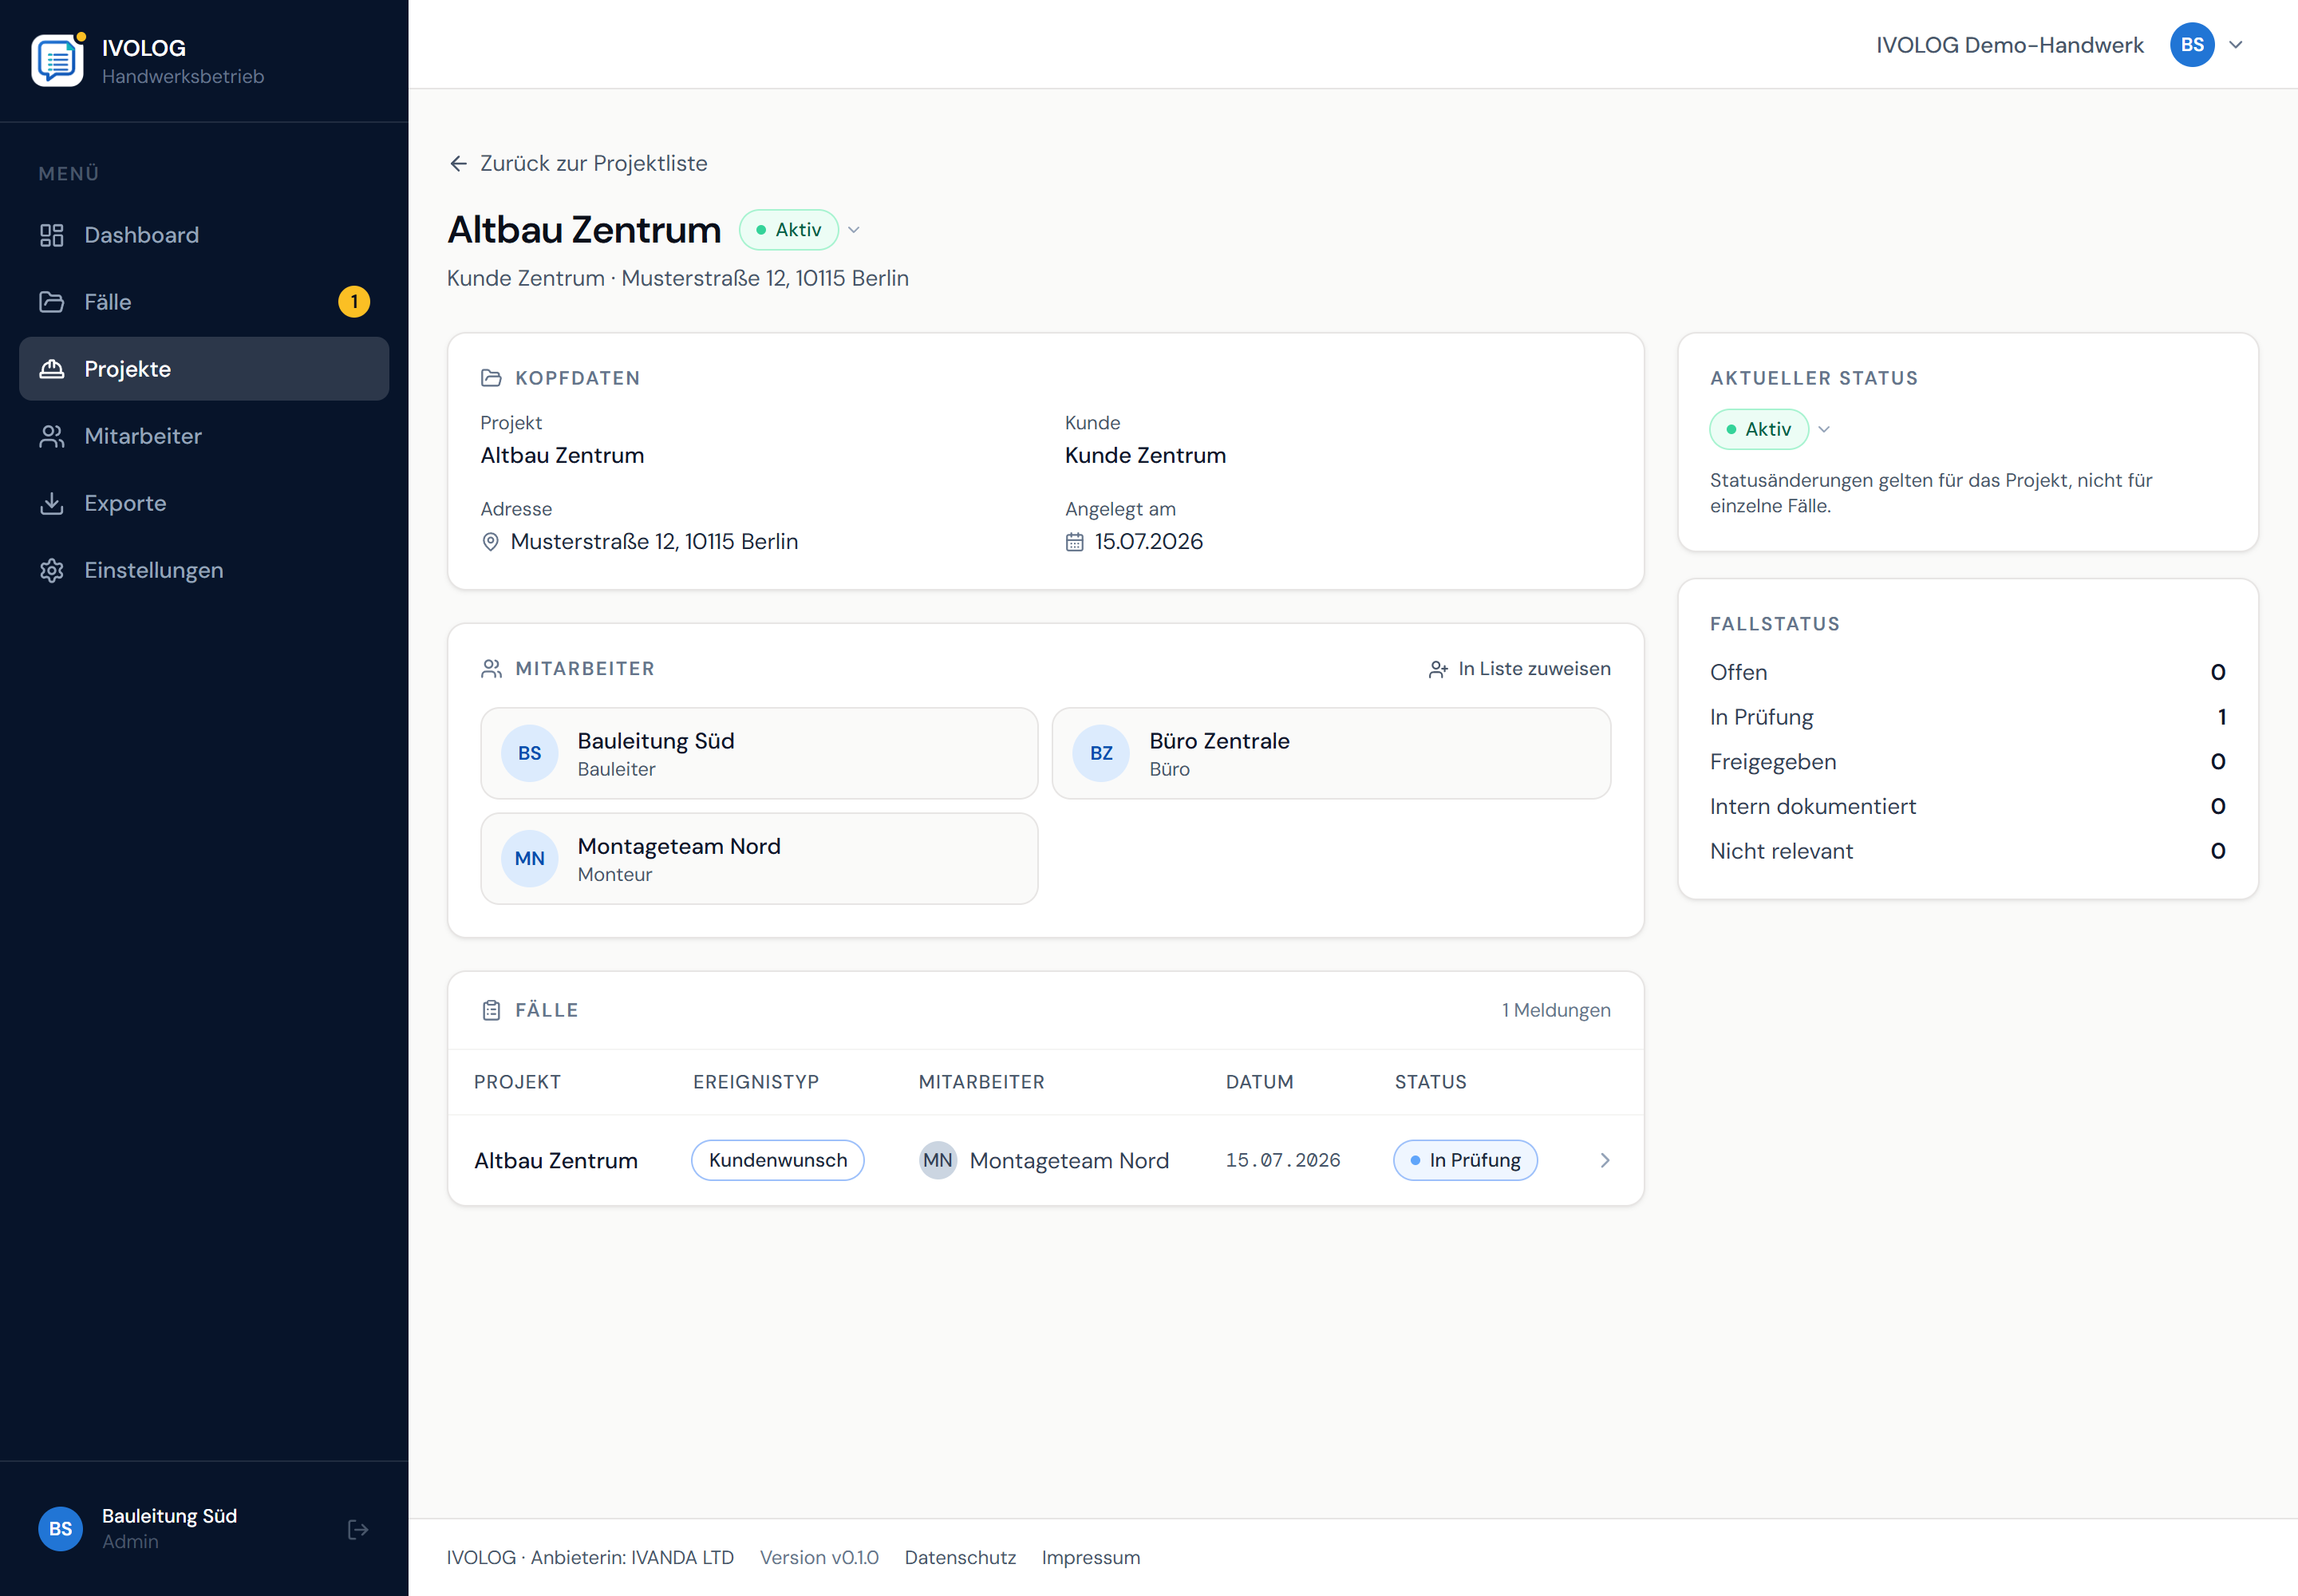Open the Büro Zentrale employee card
Screen dimensions: 2298x1596
click(x=1331, y=753)
